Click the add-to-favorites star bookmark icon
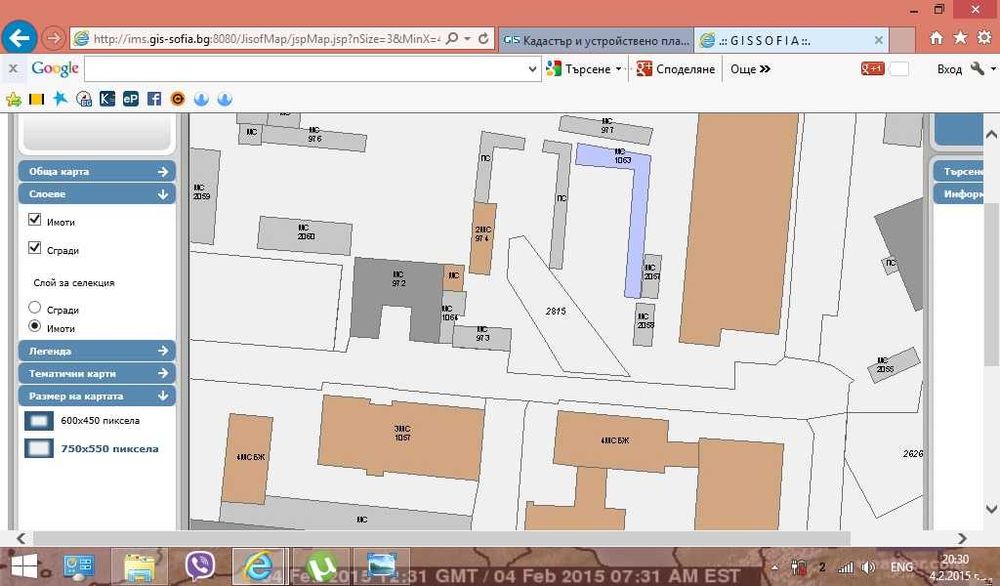Screen dimensions: 1000x586 click(13, 99)
